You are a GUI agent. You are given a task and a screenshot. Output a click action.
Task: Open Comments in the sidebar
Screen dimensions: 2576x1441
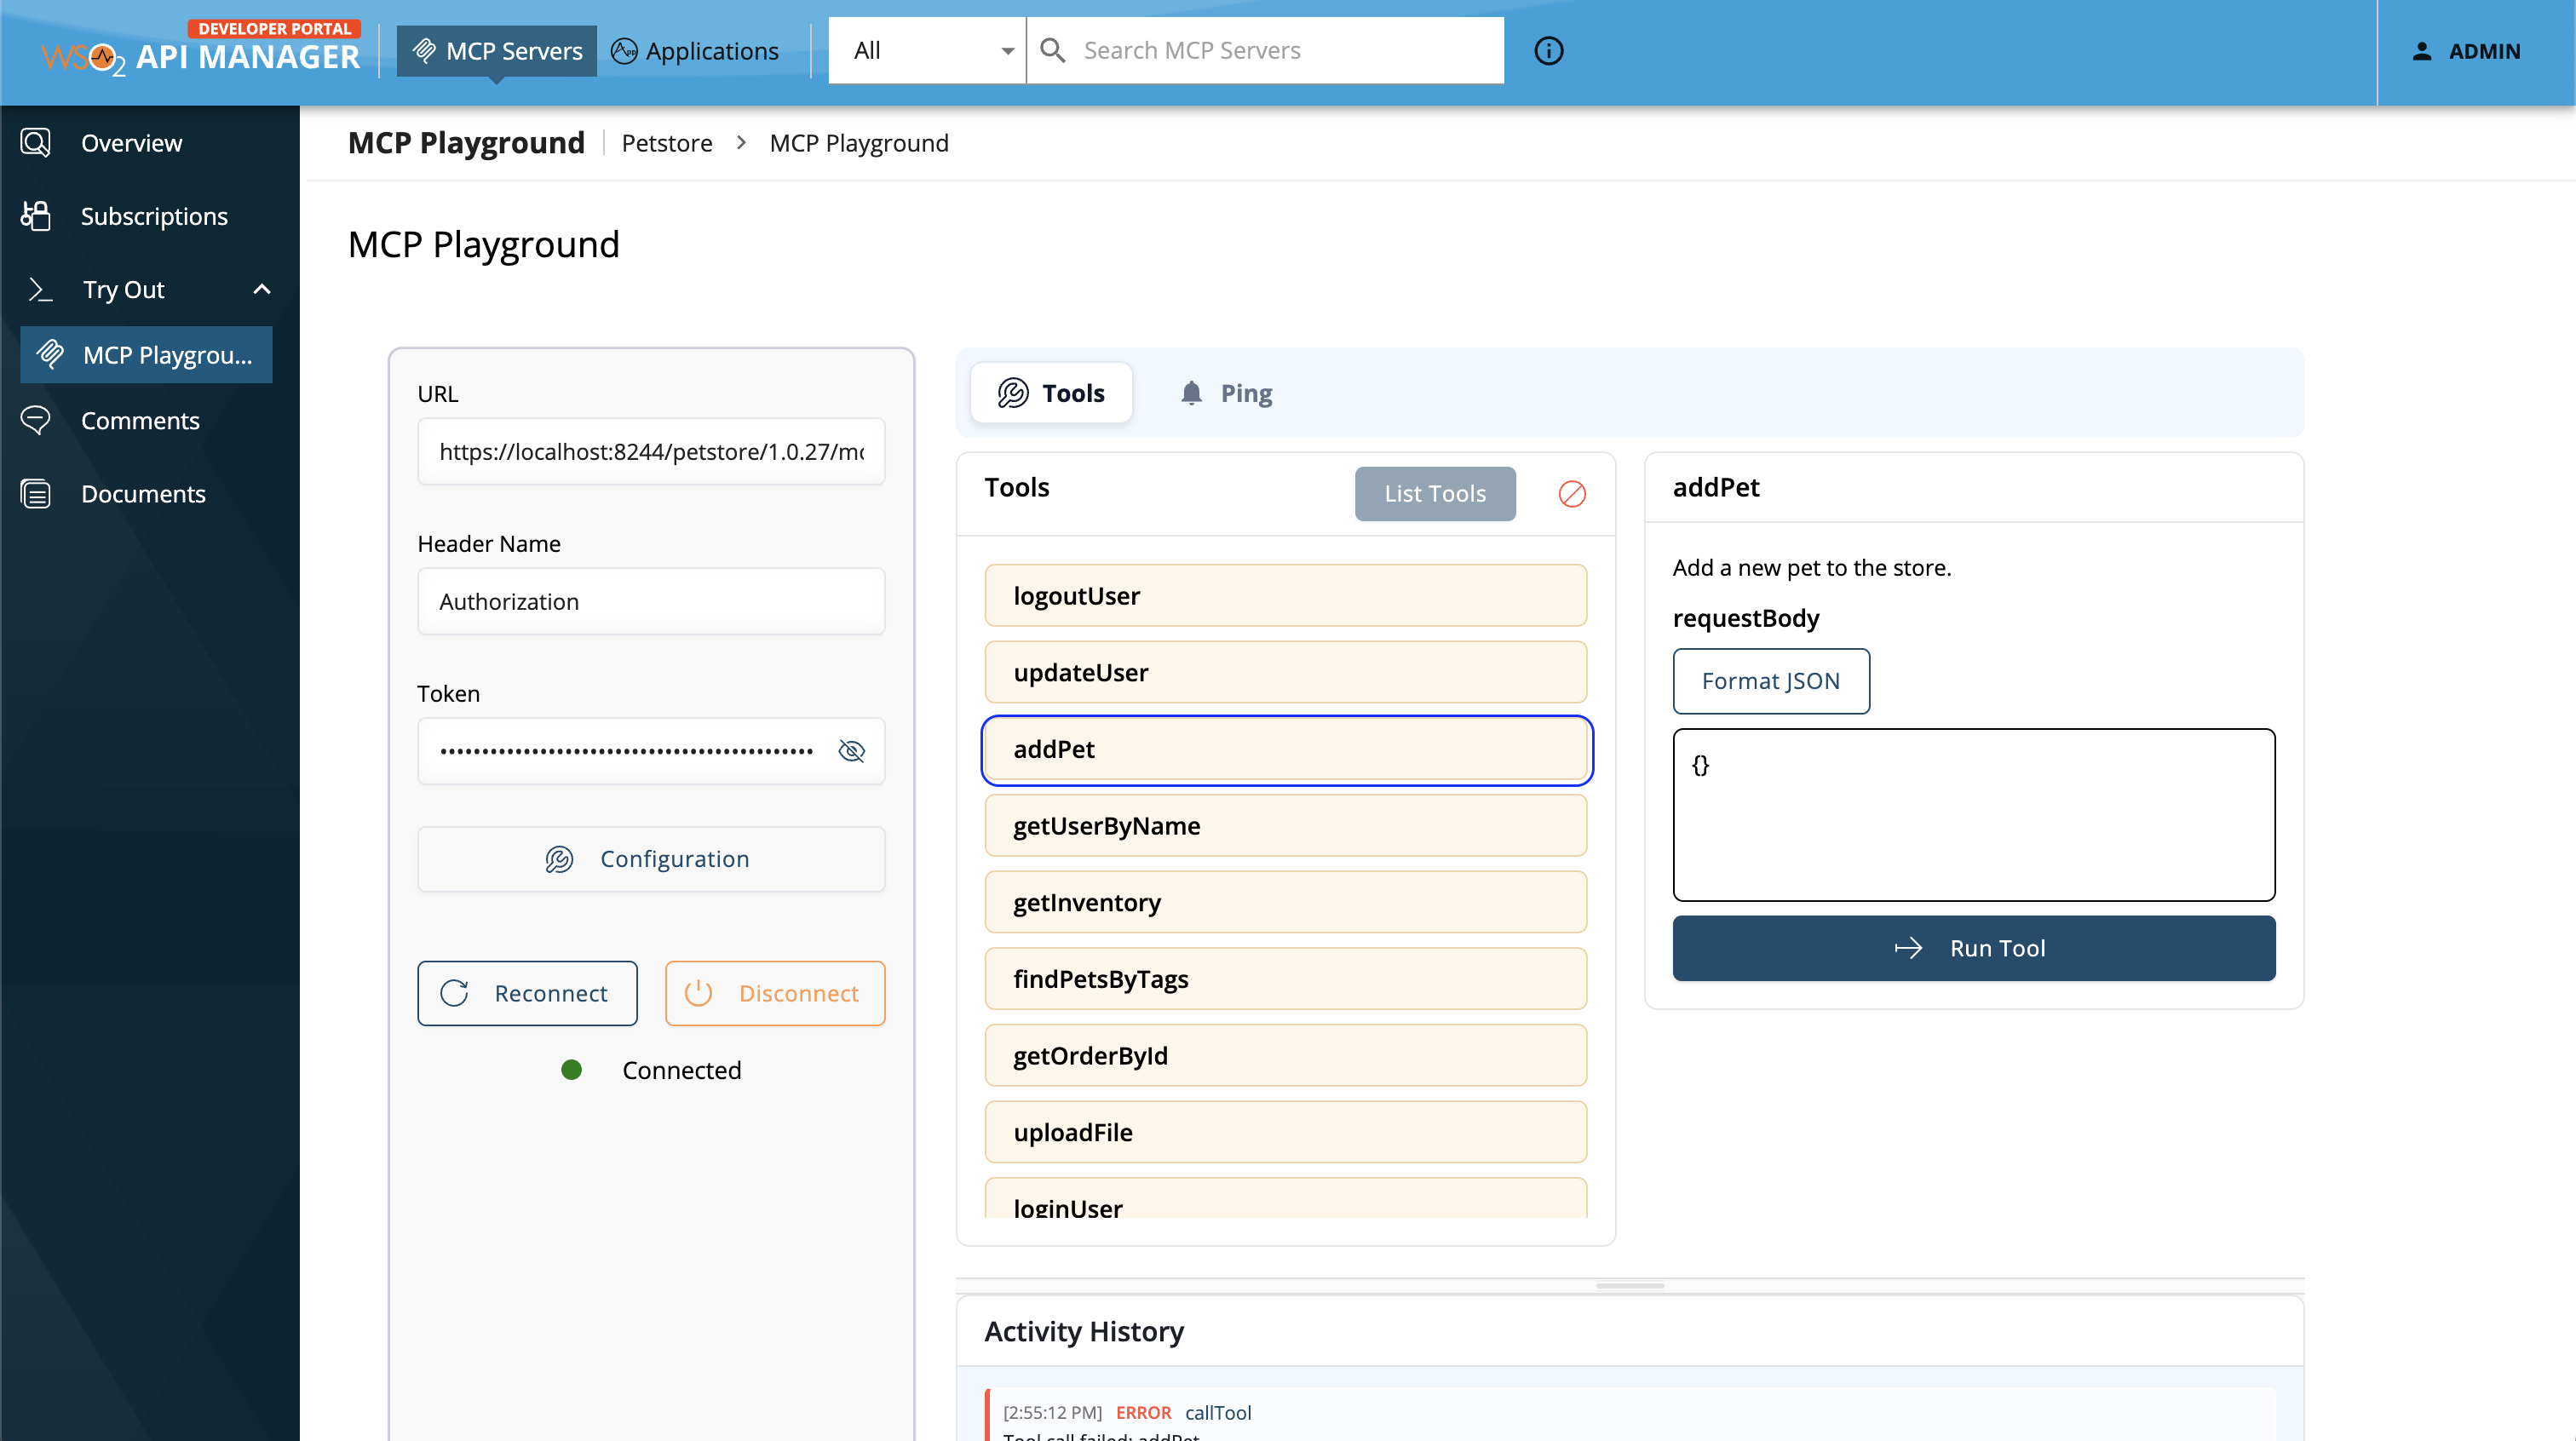click(140, 421)
